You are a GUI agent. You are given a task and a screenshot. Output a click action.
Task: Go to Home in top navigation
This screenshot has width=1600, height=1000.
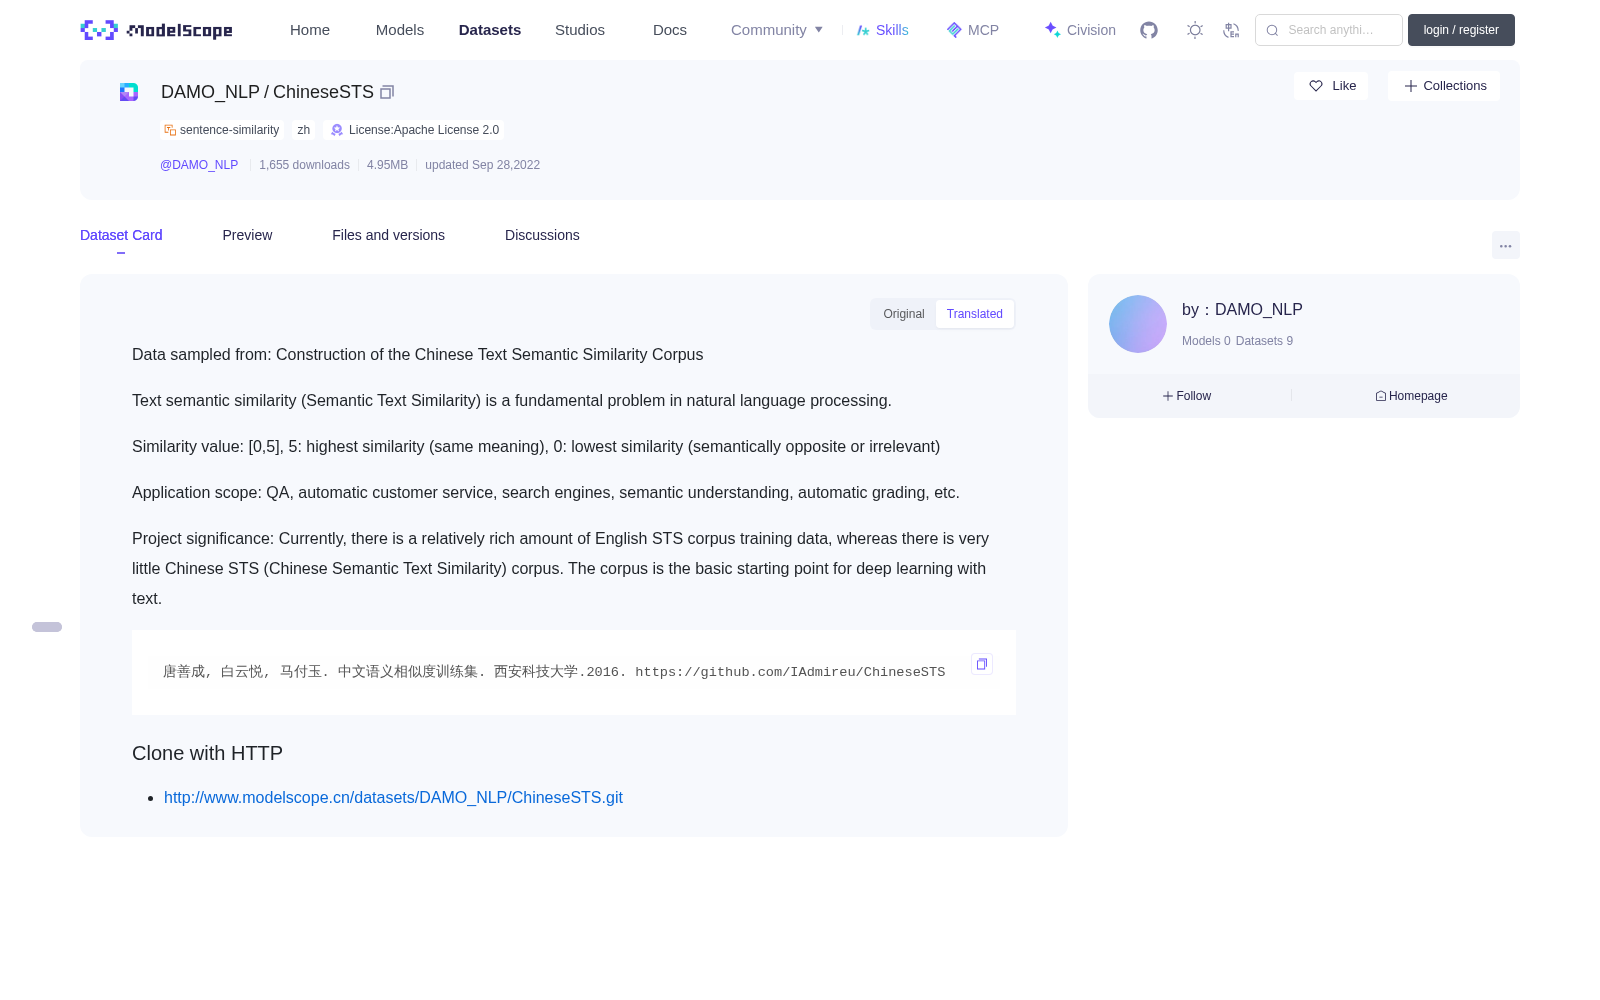310,30
